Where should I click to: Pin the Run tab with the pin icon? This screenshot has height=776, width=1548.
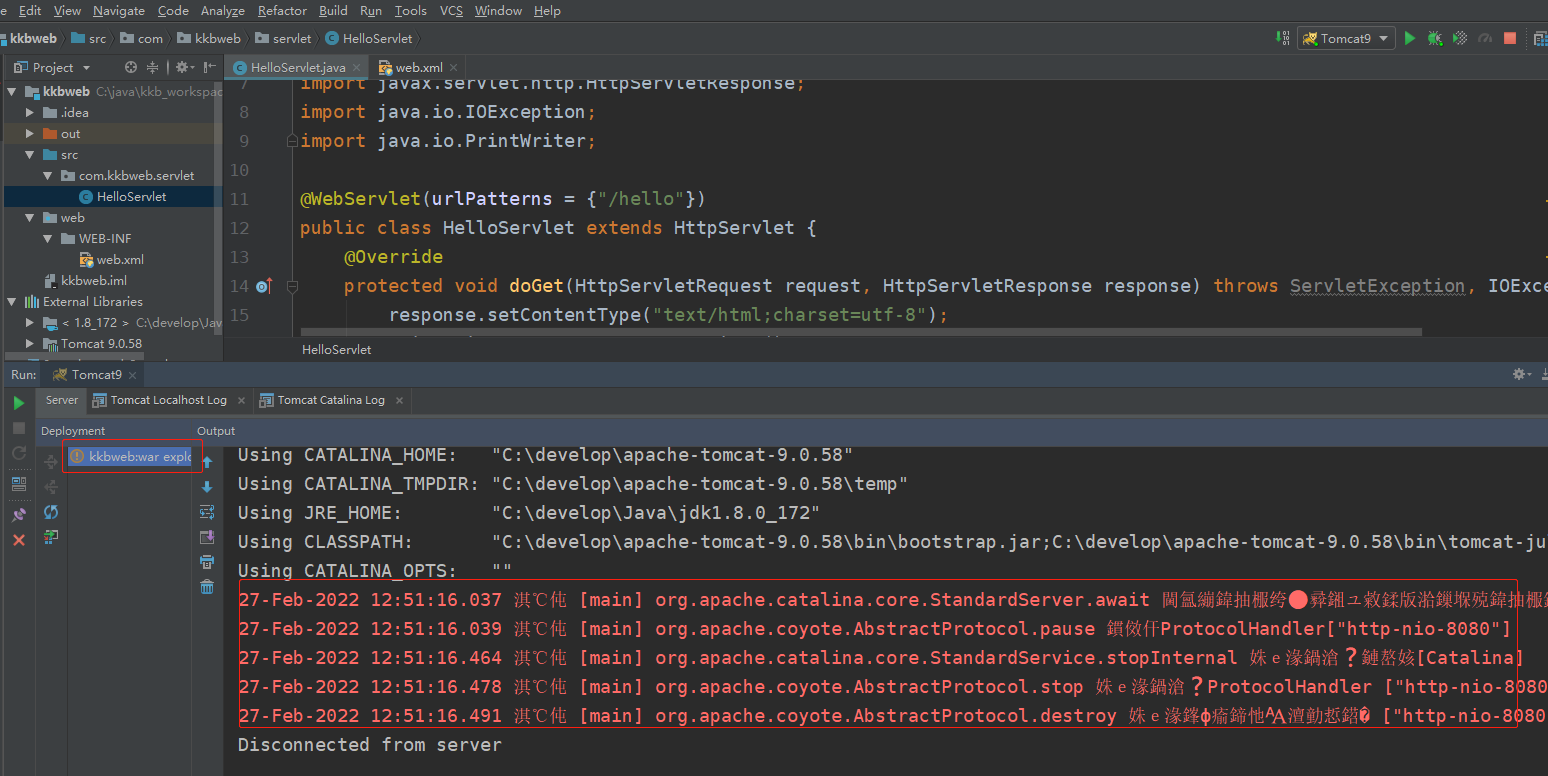point(19,515)
